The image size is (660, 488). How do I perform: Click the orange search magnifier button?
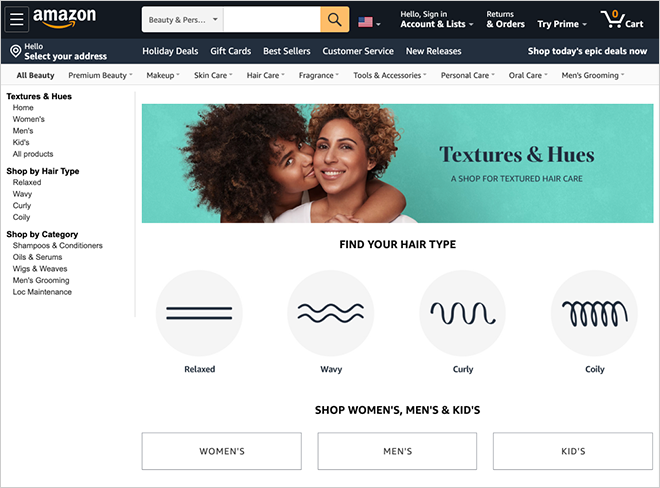(x=335, y=19)
